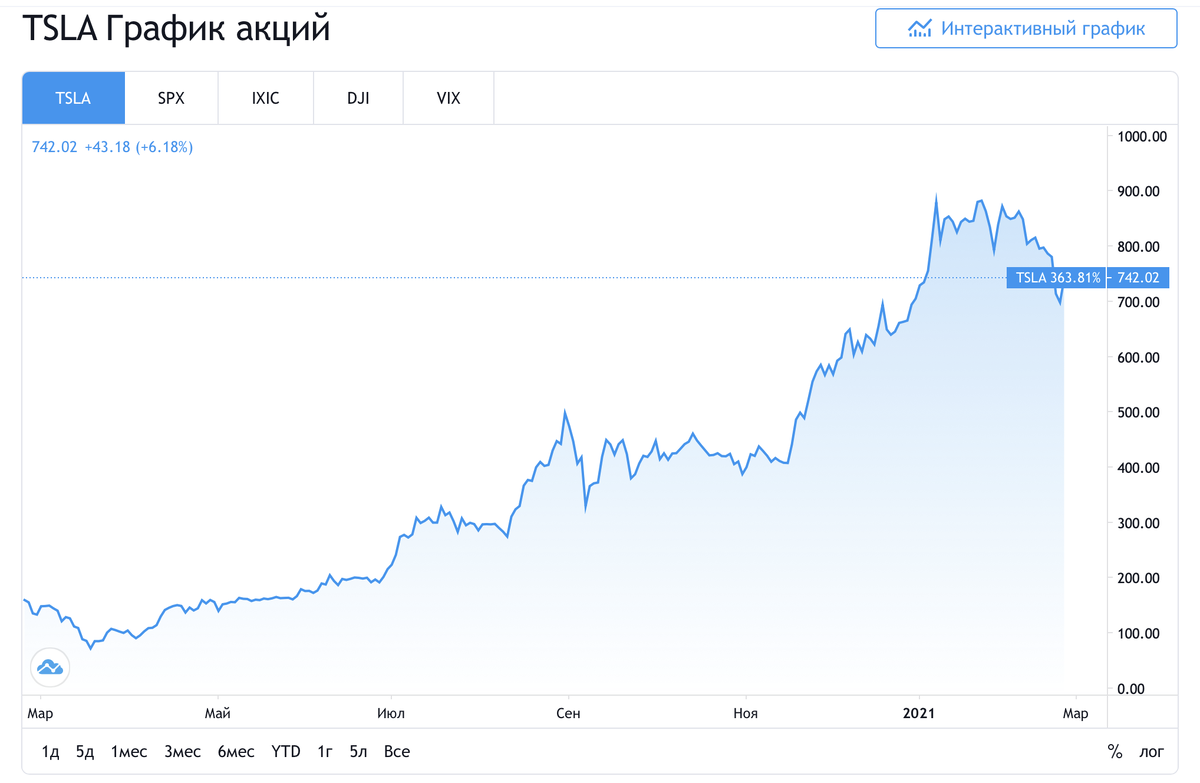This screenshot has width=1200, height=783.
Task: Click the chart icon in Интерактивный график button
Action: [x=921, y=28]
